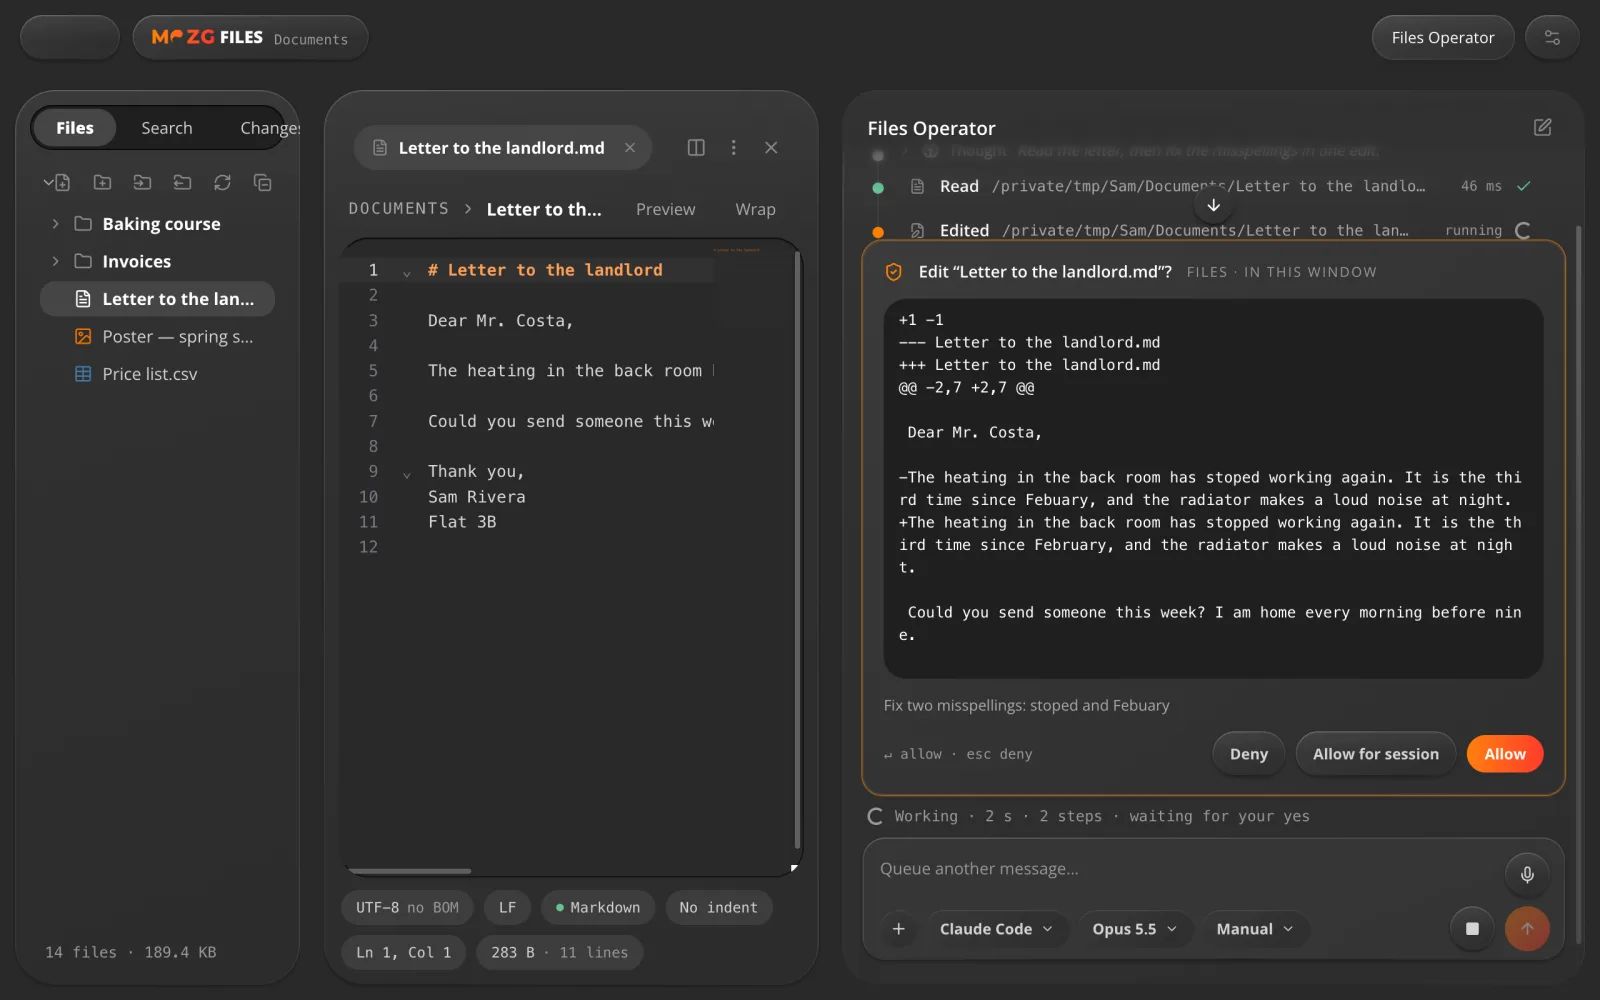Create a new file with the toolbar icon

point(62,182)
